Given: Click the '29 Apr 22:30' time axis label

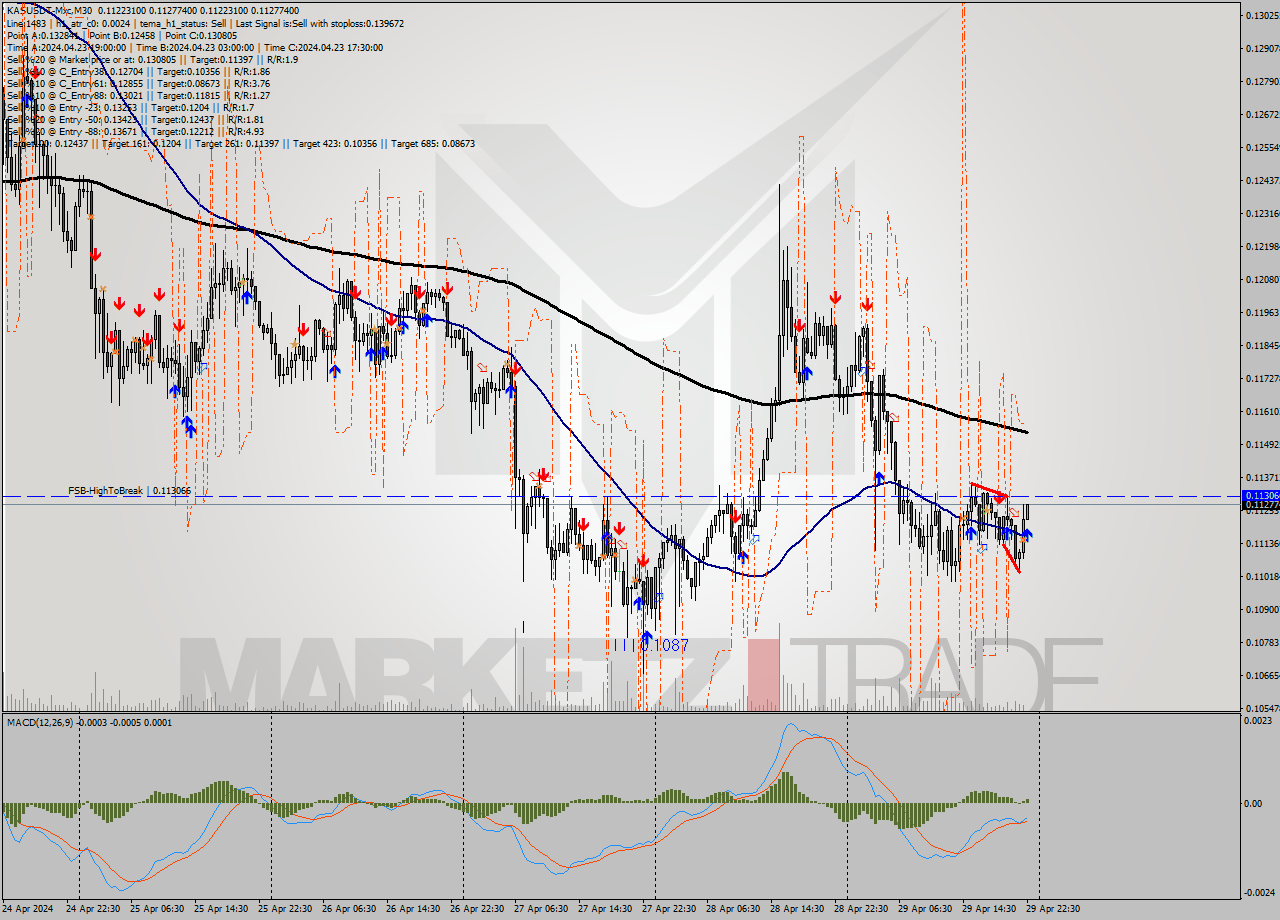Looking at the screenshot, I should pos(1053,909).
